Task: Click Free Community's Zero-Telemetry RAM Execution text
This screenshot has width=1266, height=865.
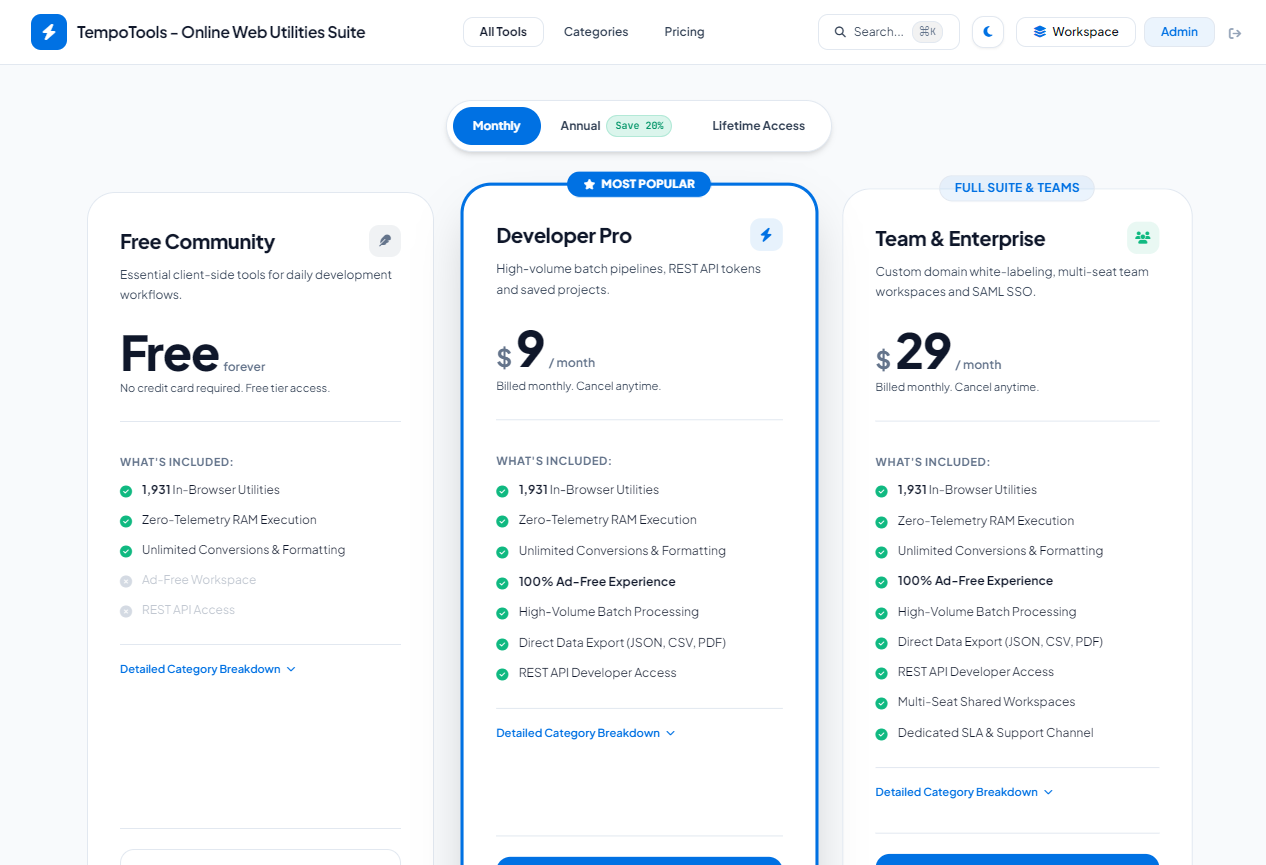Action: pyautogui.click(x=229, y=520)
